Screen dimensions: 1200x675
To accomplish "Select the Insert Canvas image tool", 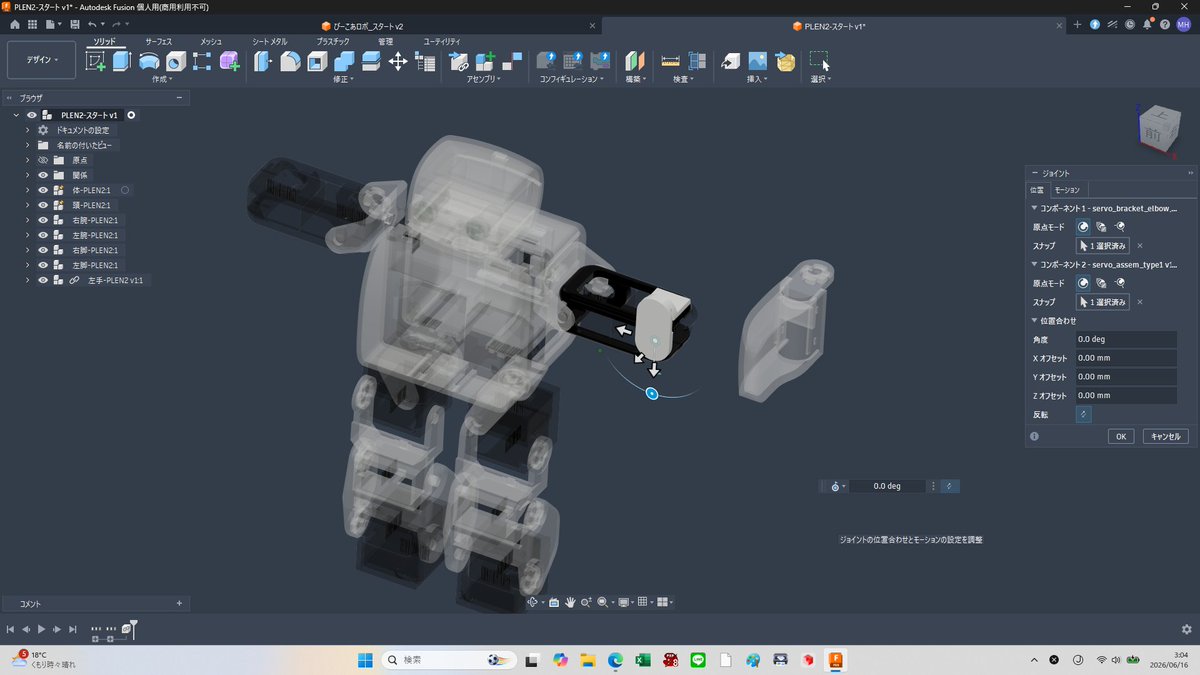I will 758,61.
